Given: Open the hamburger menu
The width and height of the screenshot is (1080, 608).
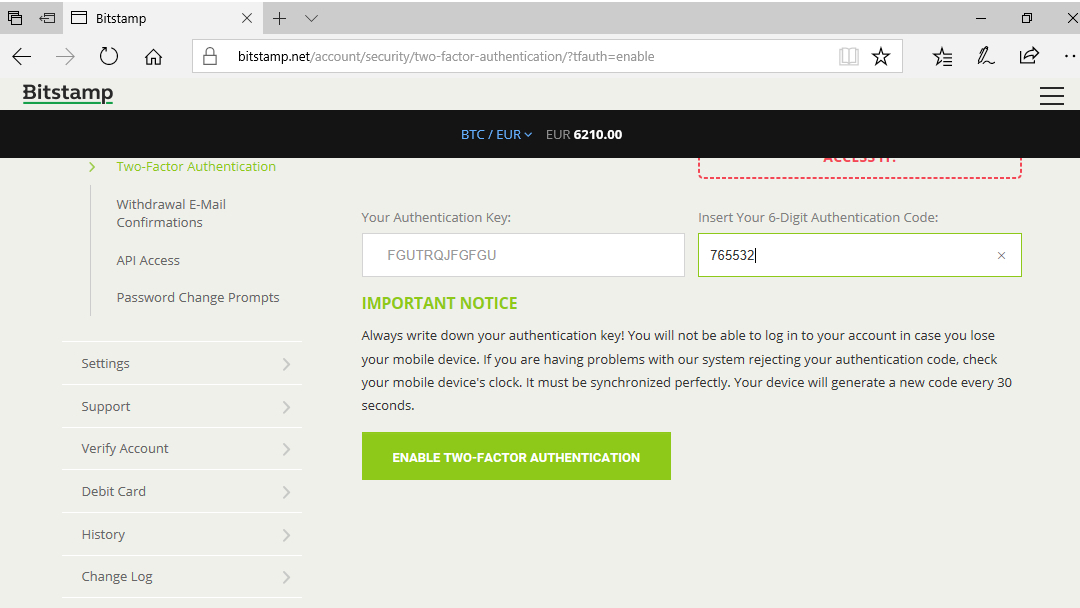Looking at the screenshot, I should click(x=1052, y=96).
